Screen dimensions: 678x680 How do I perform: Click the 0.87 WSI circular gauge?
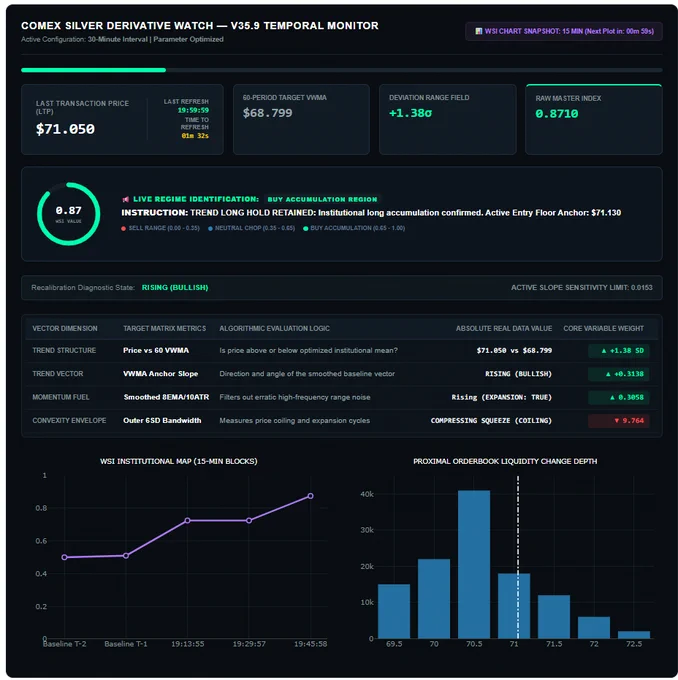coord(69,214)
